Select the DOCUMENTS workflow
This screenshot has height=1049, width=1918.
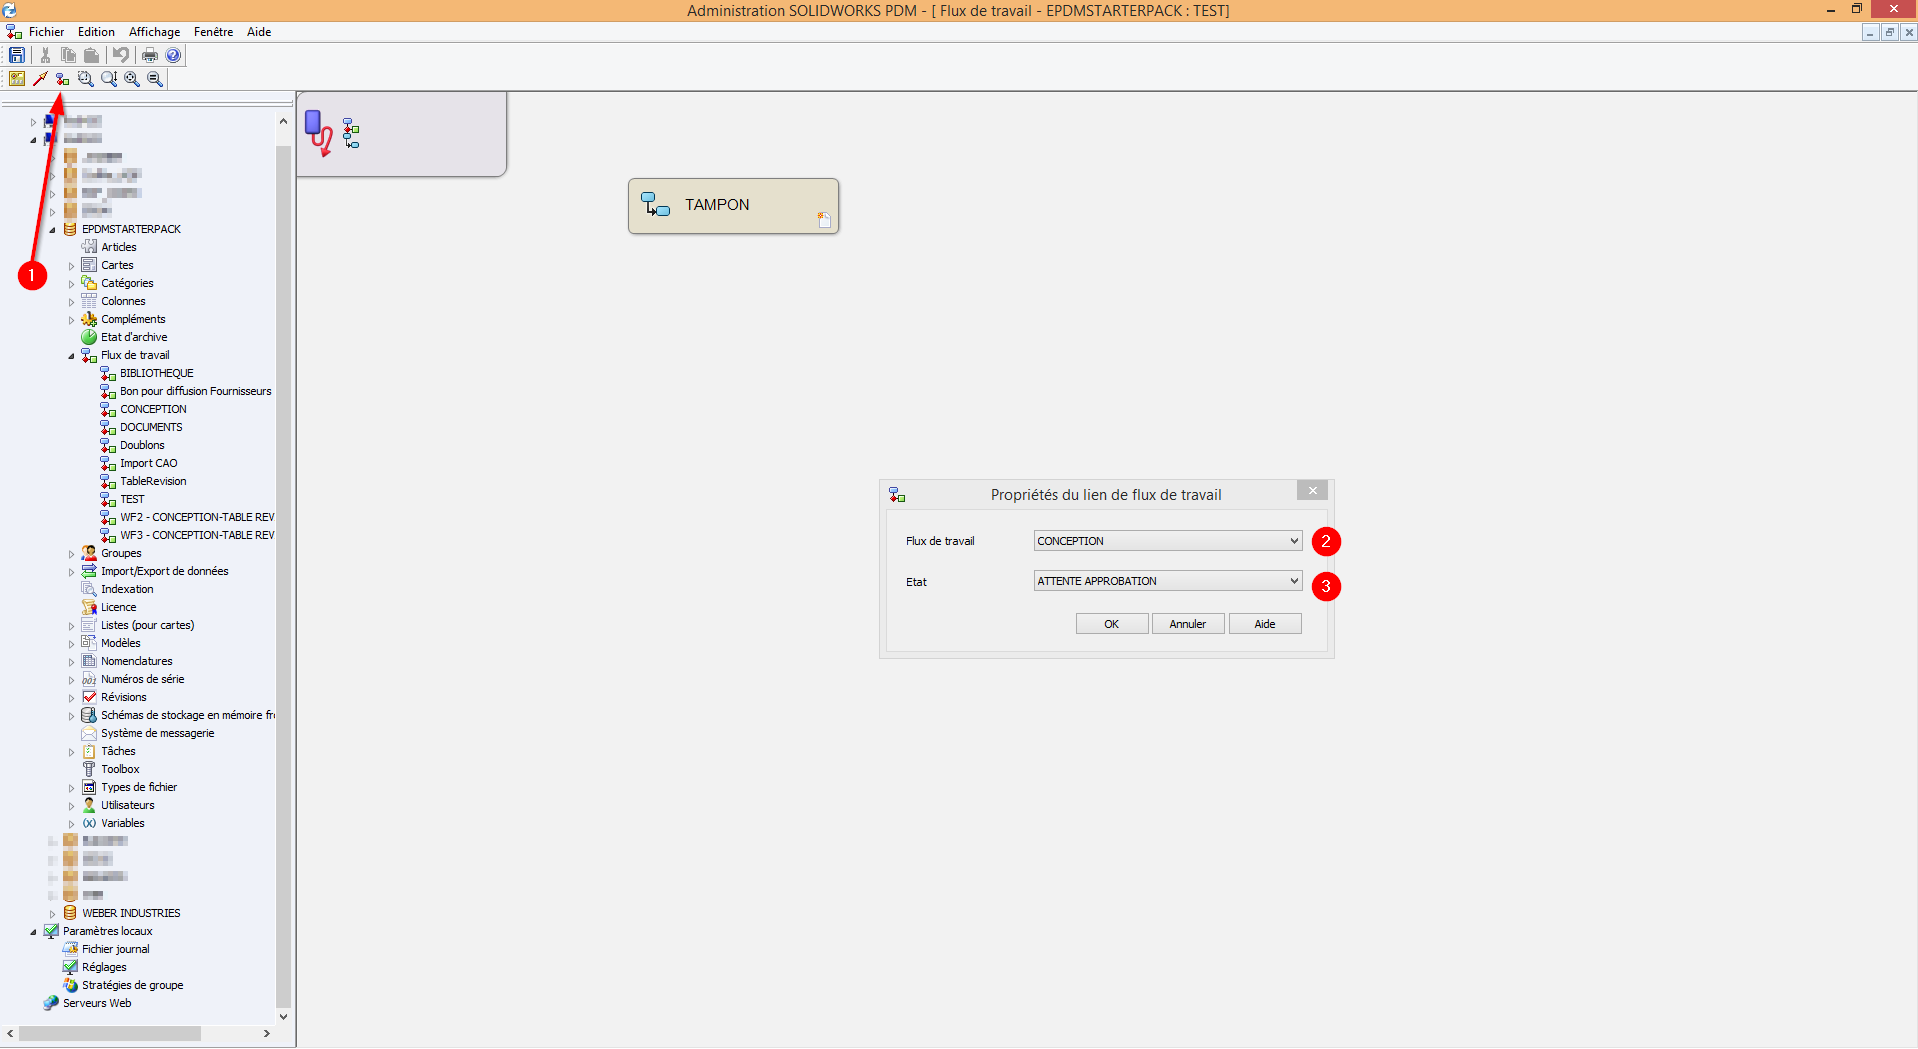point(151,427)
